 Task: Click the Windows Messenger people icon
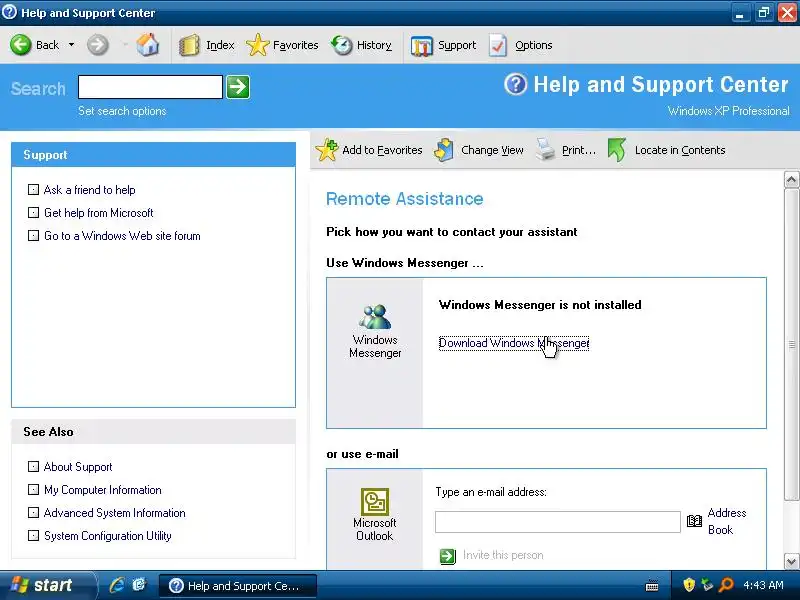[x=376, y=317]
